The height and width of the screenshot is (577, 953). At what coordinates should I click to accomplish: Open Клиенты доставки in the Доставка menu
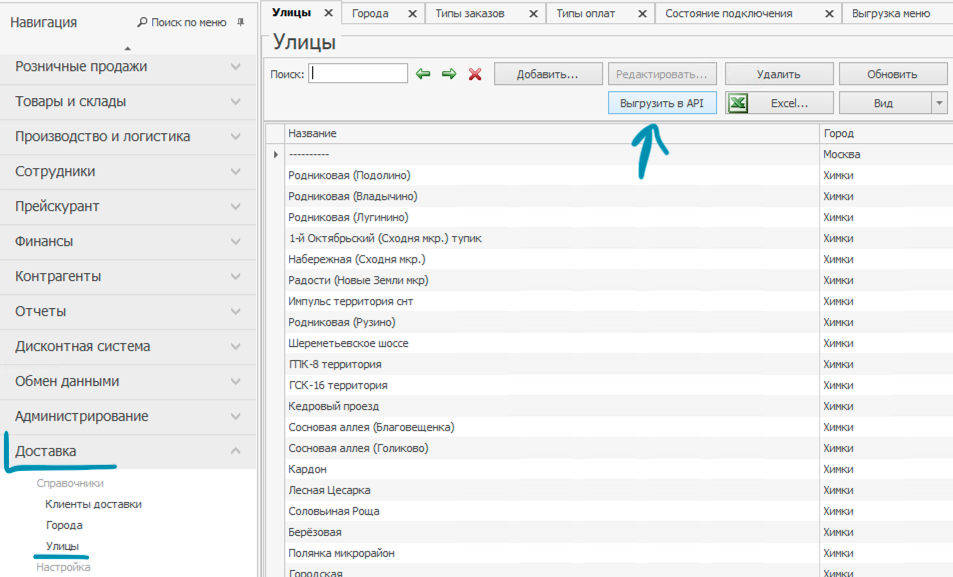pyautogui.click(x=94, y=504)
